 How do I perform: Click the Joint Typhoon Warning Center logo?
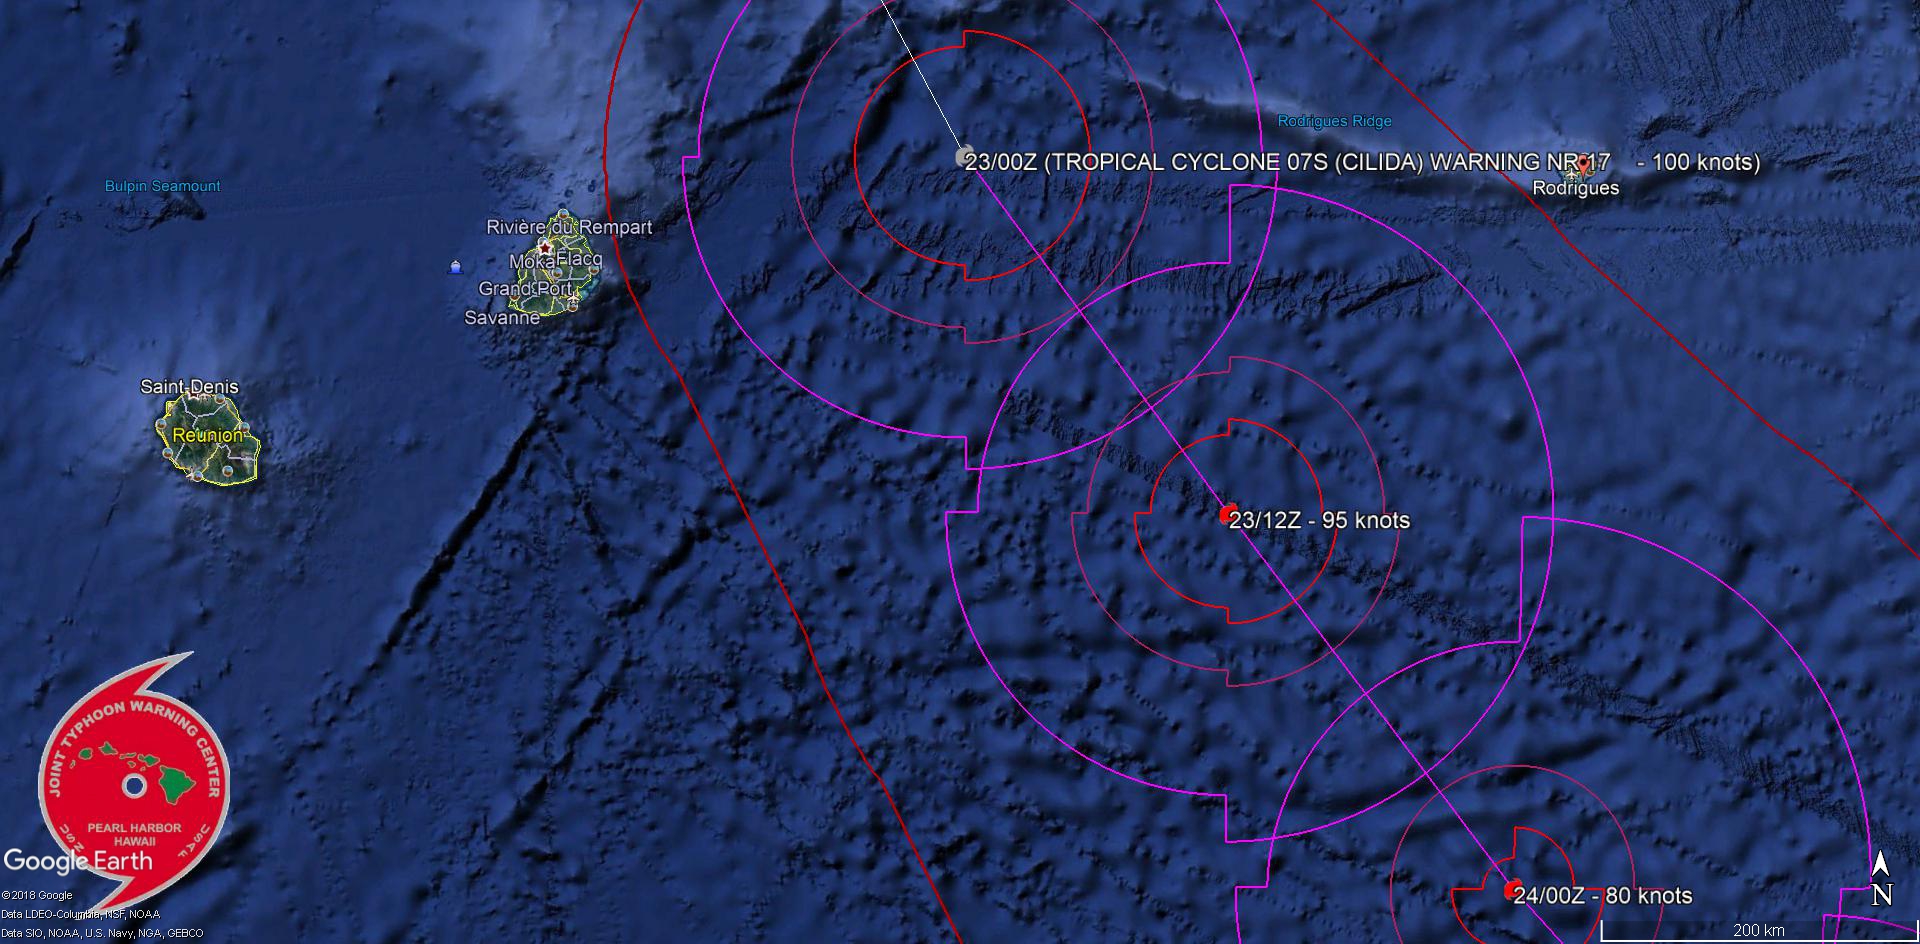134,786
